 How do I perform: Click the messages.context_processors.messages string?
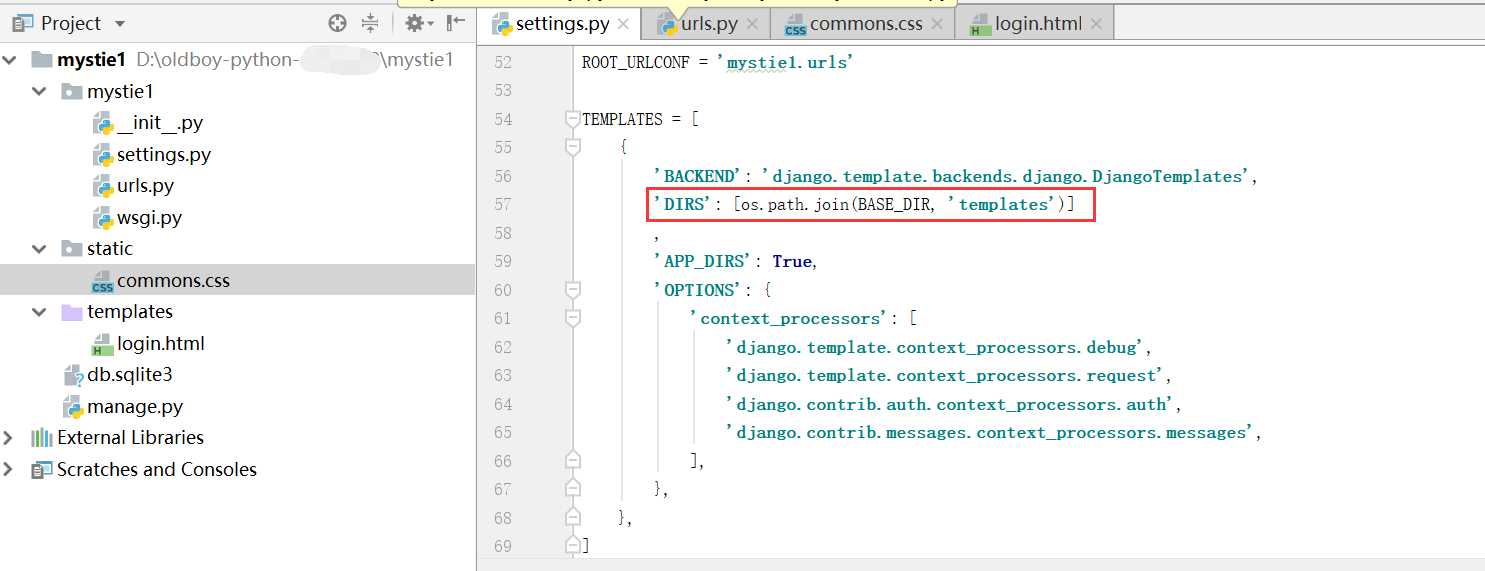991,433
